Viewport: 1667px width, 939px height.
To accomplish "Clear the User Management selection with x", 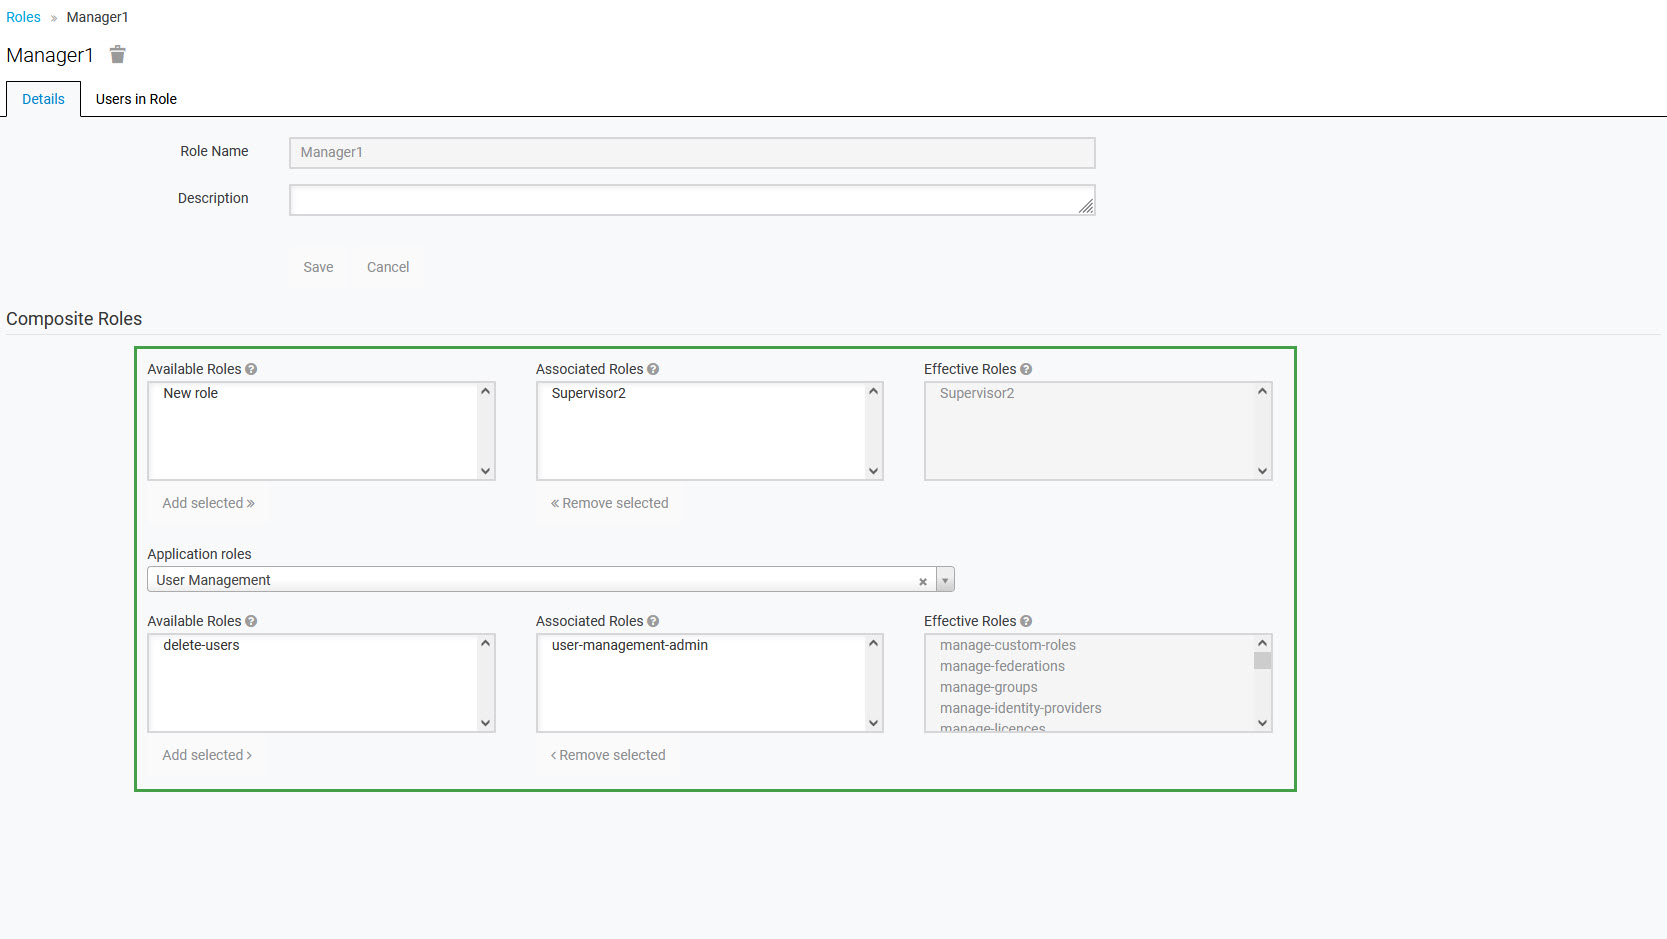I will (923, 581).
